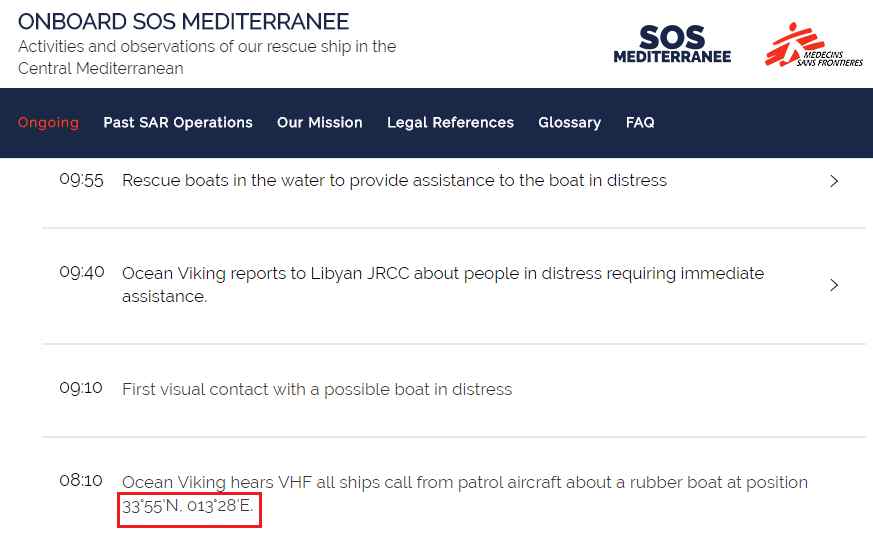Click the 09:10 timestamp
The width and height of the screenshot is (873, 547).
(x=81, y=388)
